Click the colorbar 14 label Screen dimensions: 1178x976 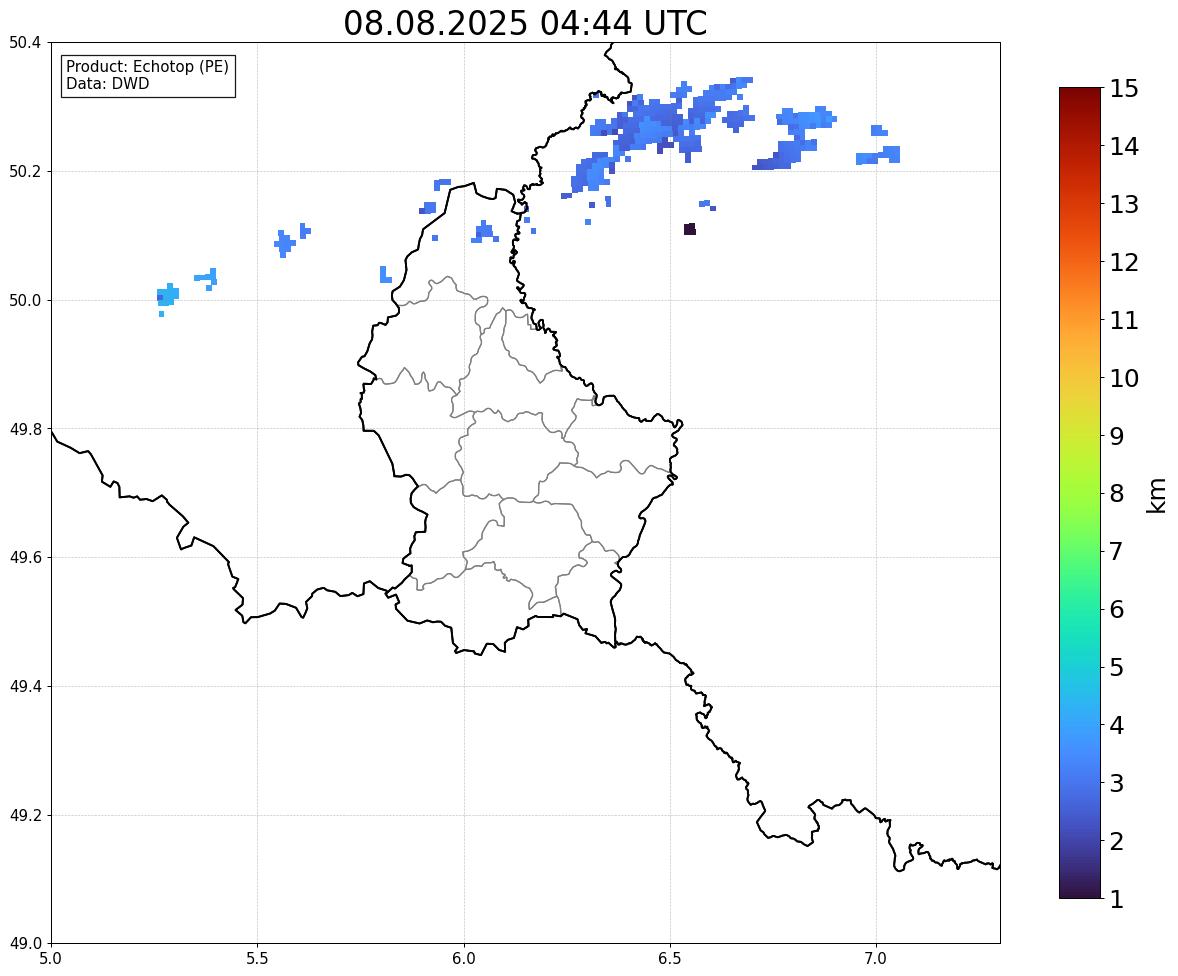[1124, 147]
